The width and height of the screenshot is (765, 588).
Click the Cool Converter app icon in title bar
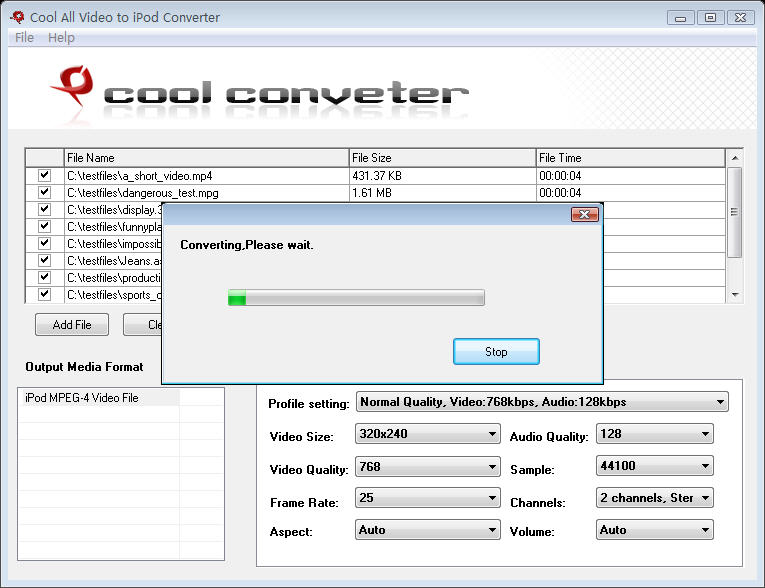pyautogui.click(x=18, y=17)
